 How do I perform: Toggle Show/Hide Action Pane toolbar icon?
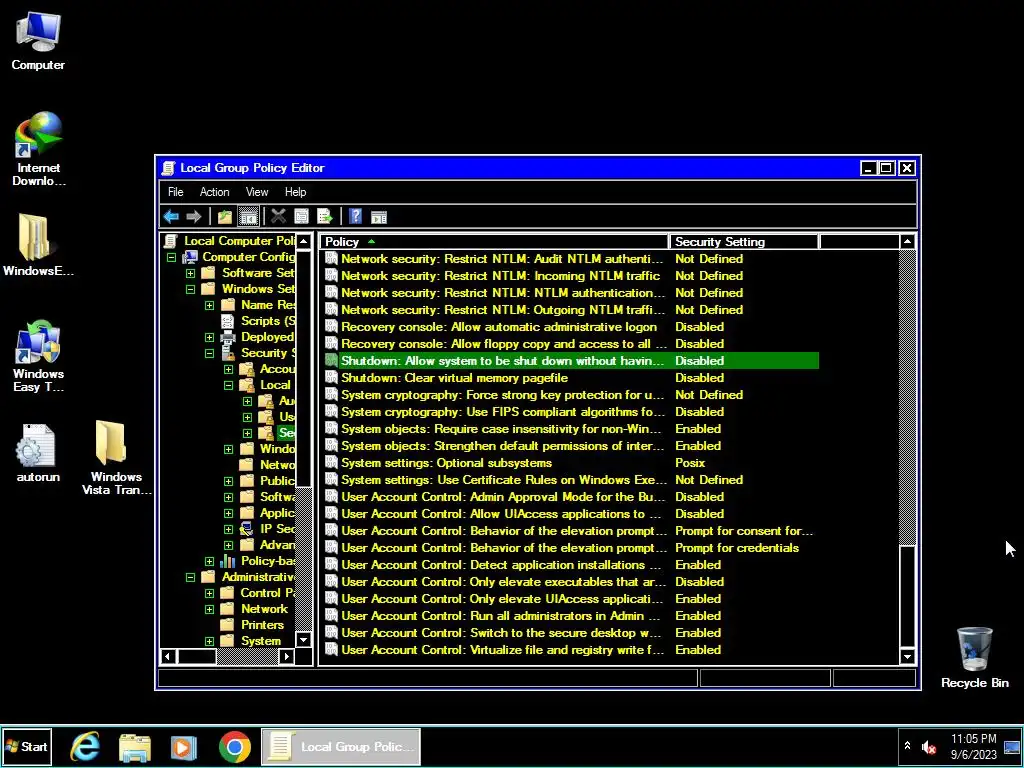click(379, 216)
